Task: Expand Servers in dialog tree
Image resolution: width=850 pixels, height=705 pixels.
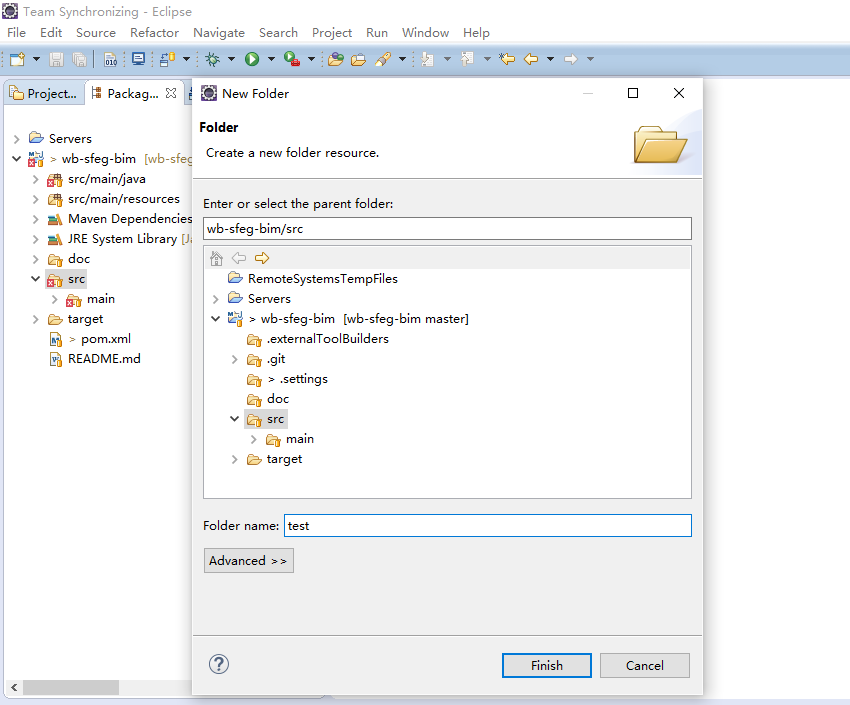Action: [x=216, y=299]
